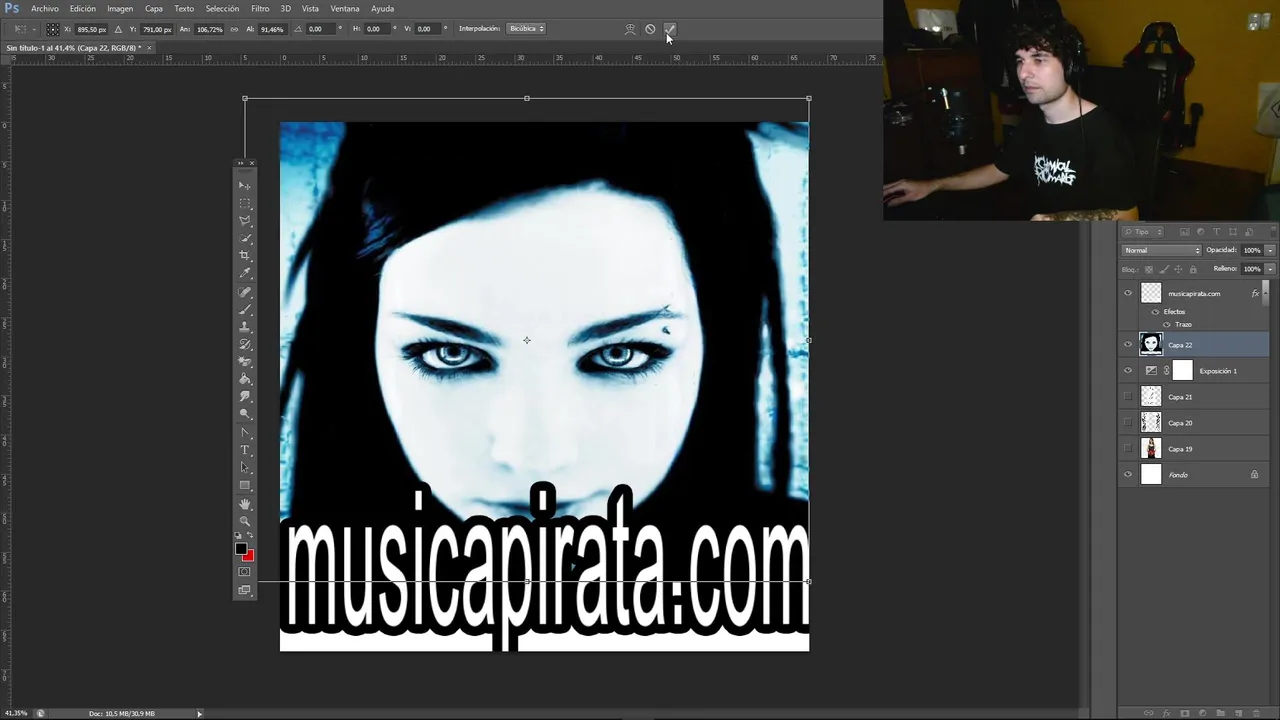Select the Quick Selection tool
1280x720 pixels.
[x=245, y=238]
